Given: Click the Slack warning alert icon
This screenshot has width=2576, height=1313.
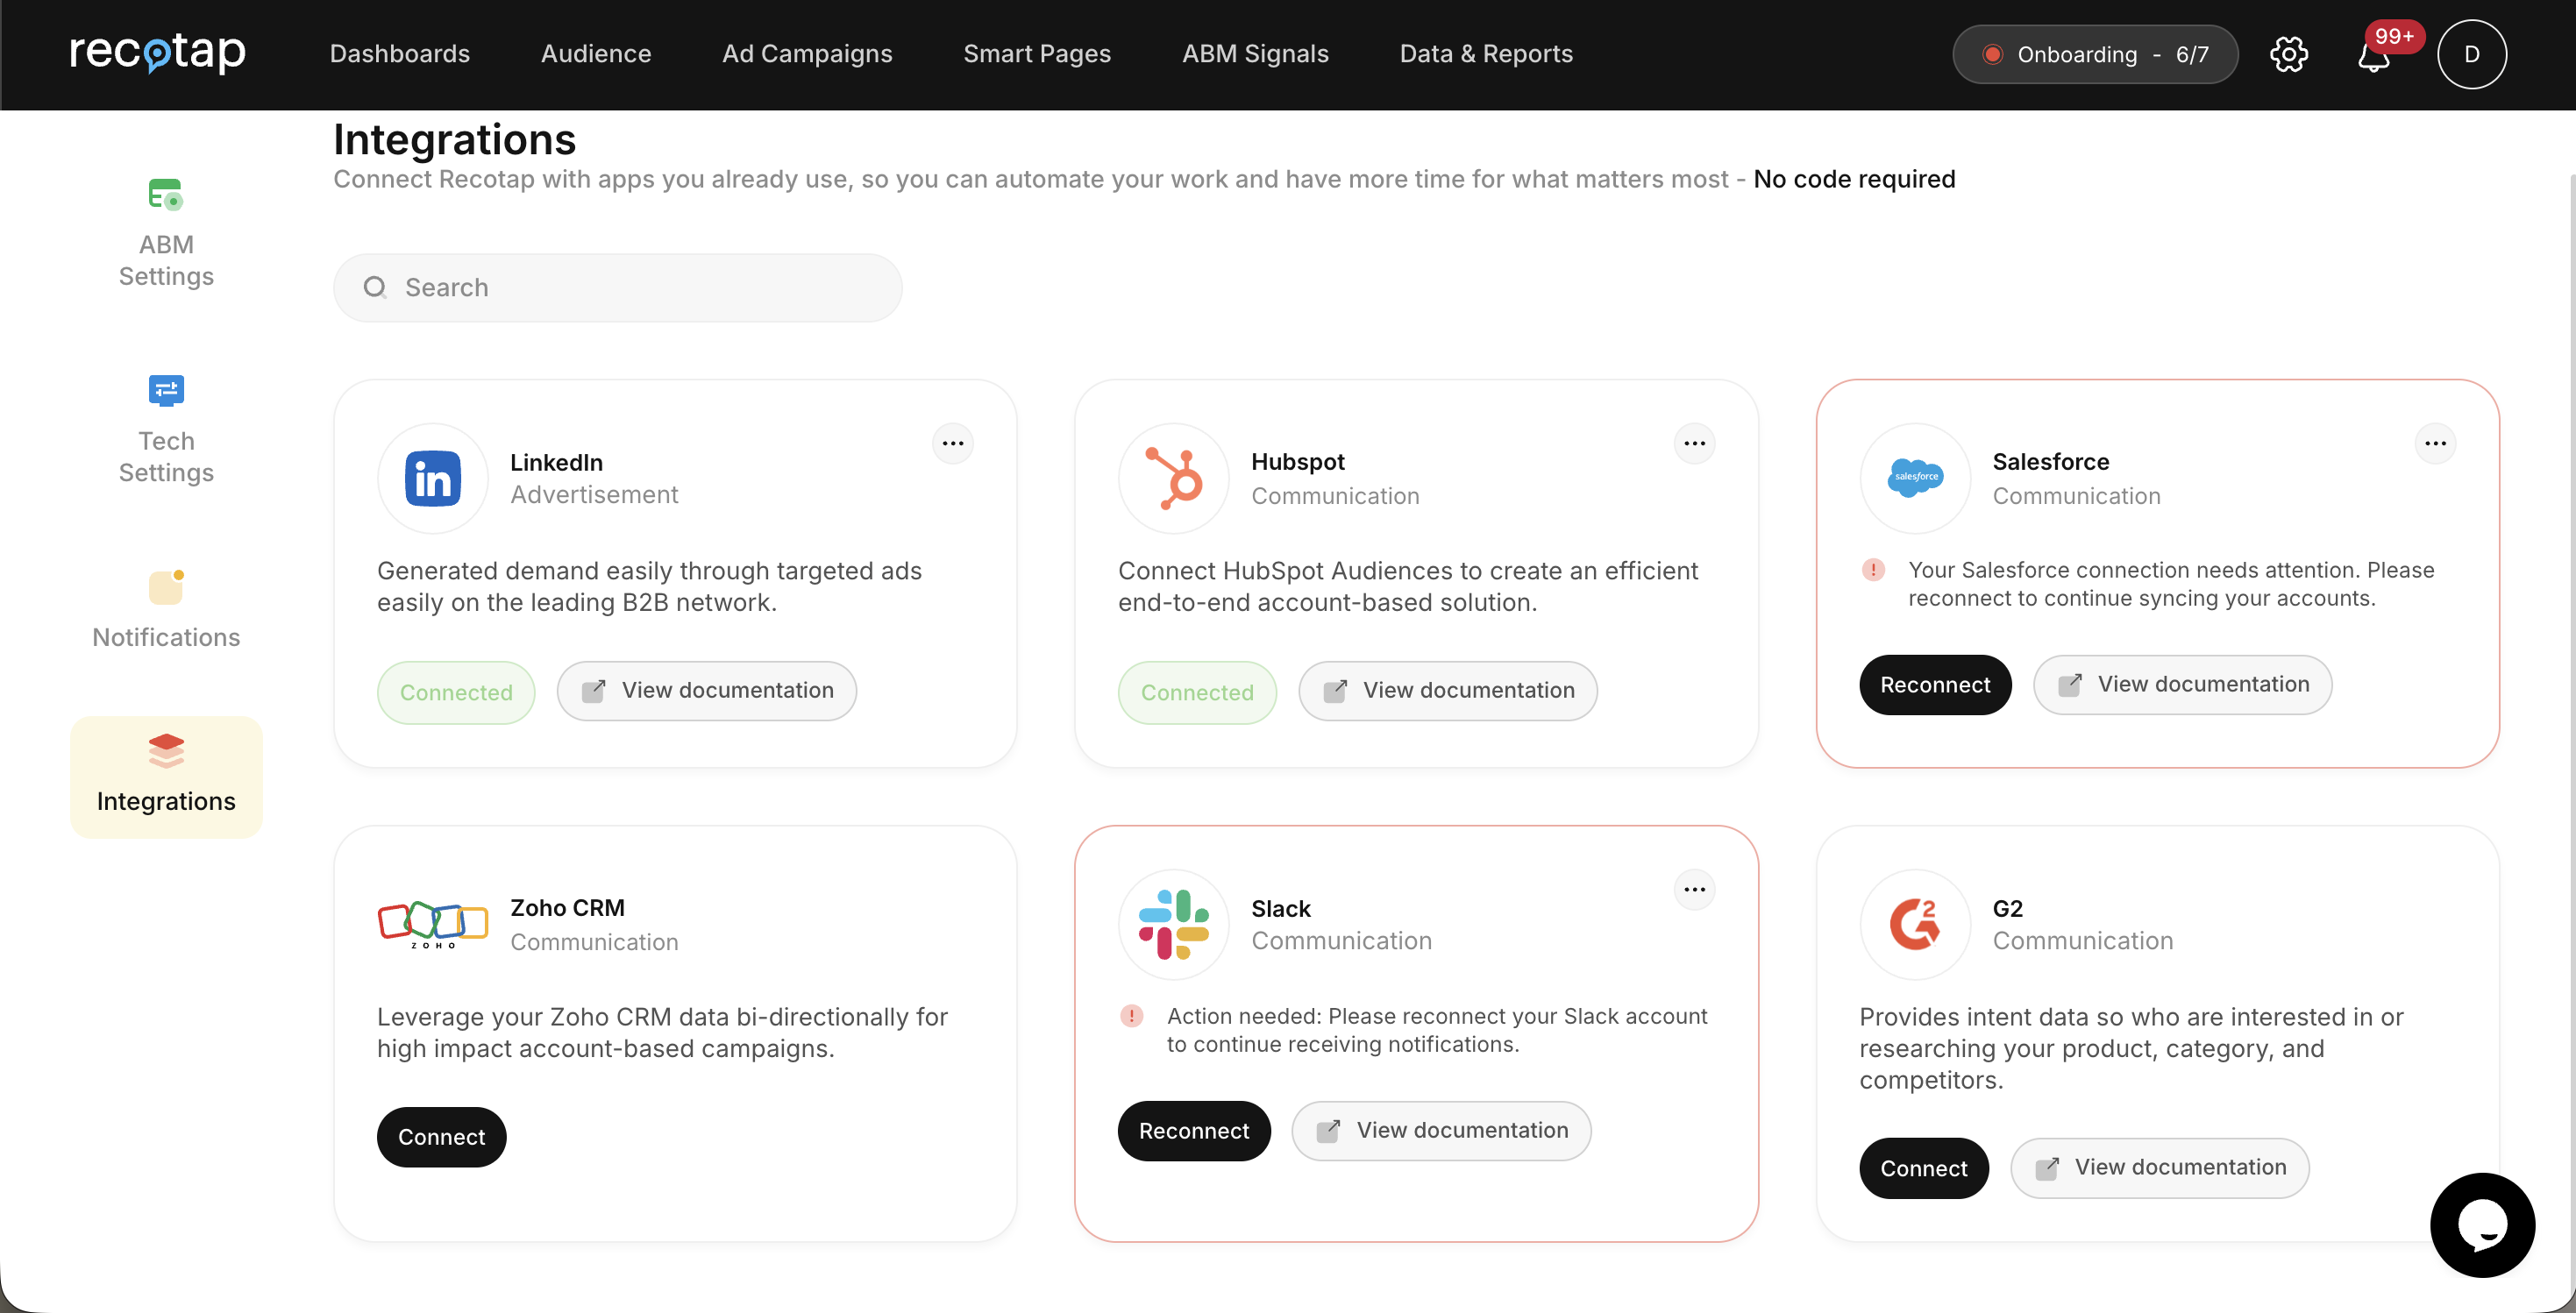Looking at the screenshot, I should coord(1131,1016).
